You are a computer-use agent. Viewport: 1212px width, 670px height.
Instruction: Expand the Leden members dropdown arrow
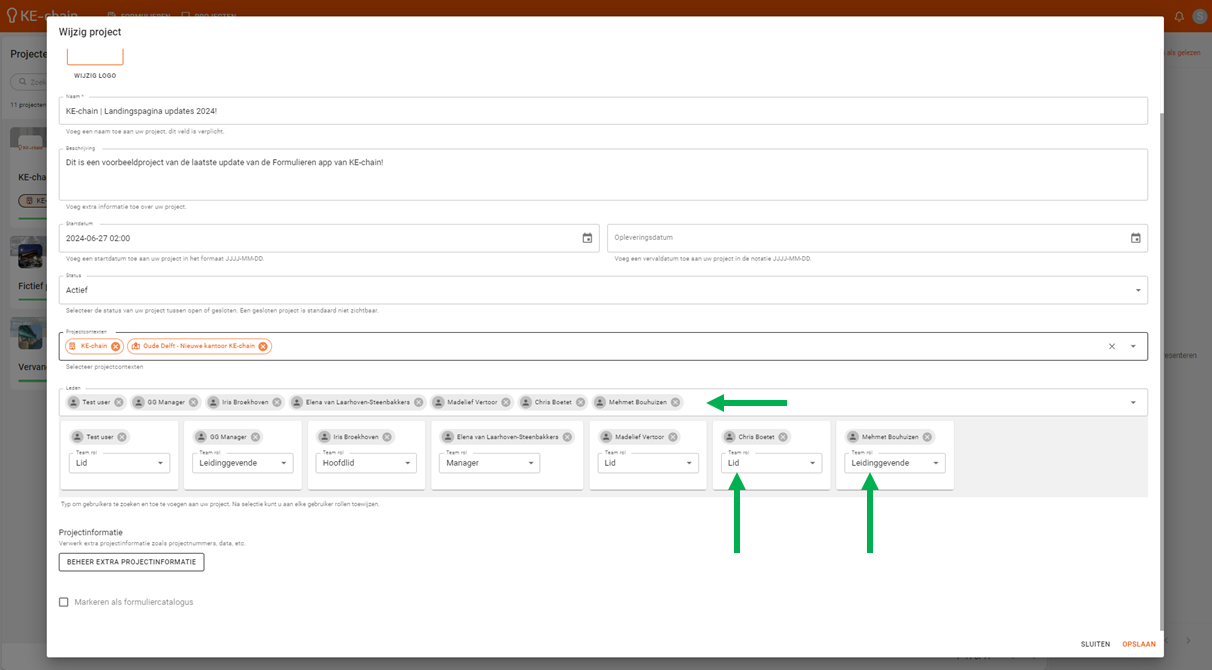[1133, 402]
